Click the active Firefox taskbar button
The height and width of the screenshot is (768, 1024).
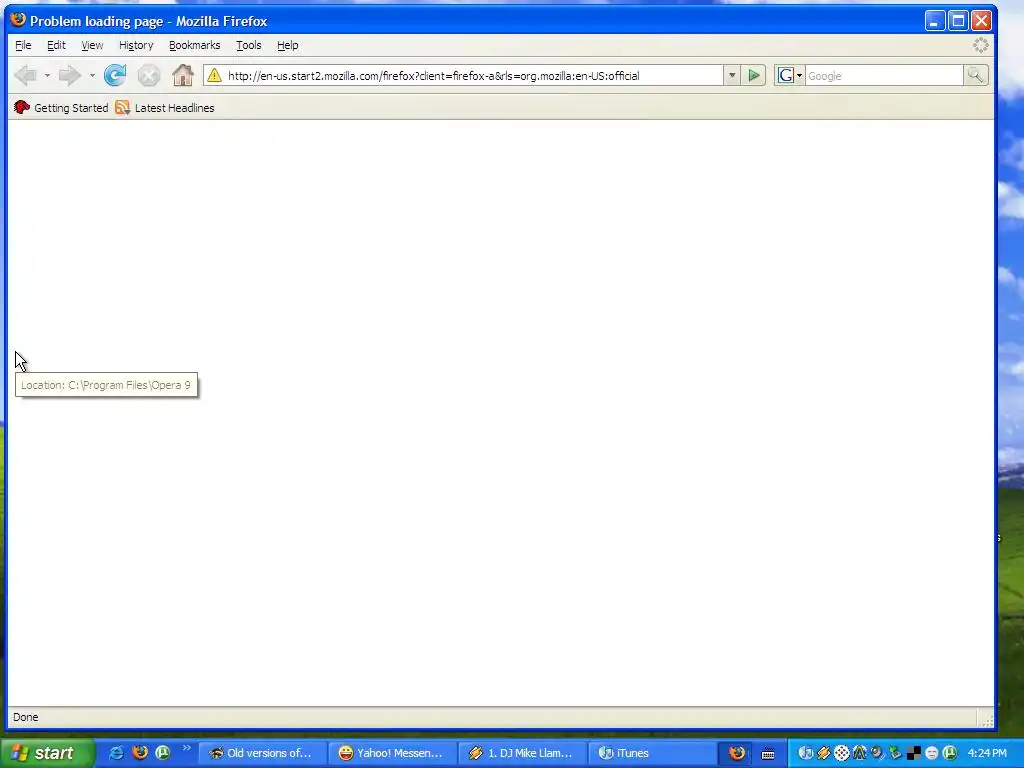pyautogui.click(x=737, y=753)
